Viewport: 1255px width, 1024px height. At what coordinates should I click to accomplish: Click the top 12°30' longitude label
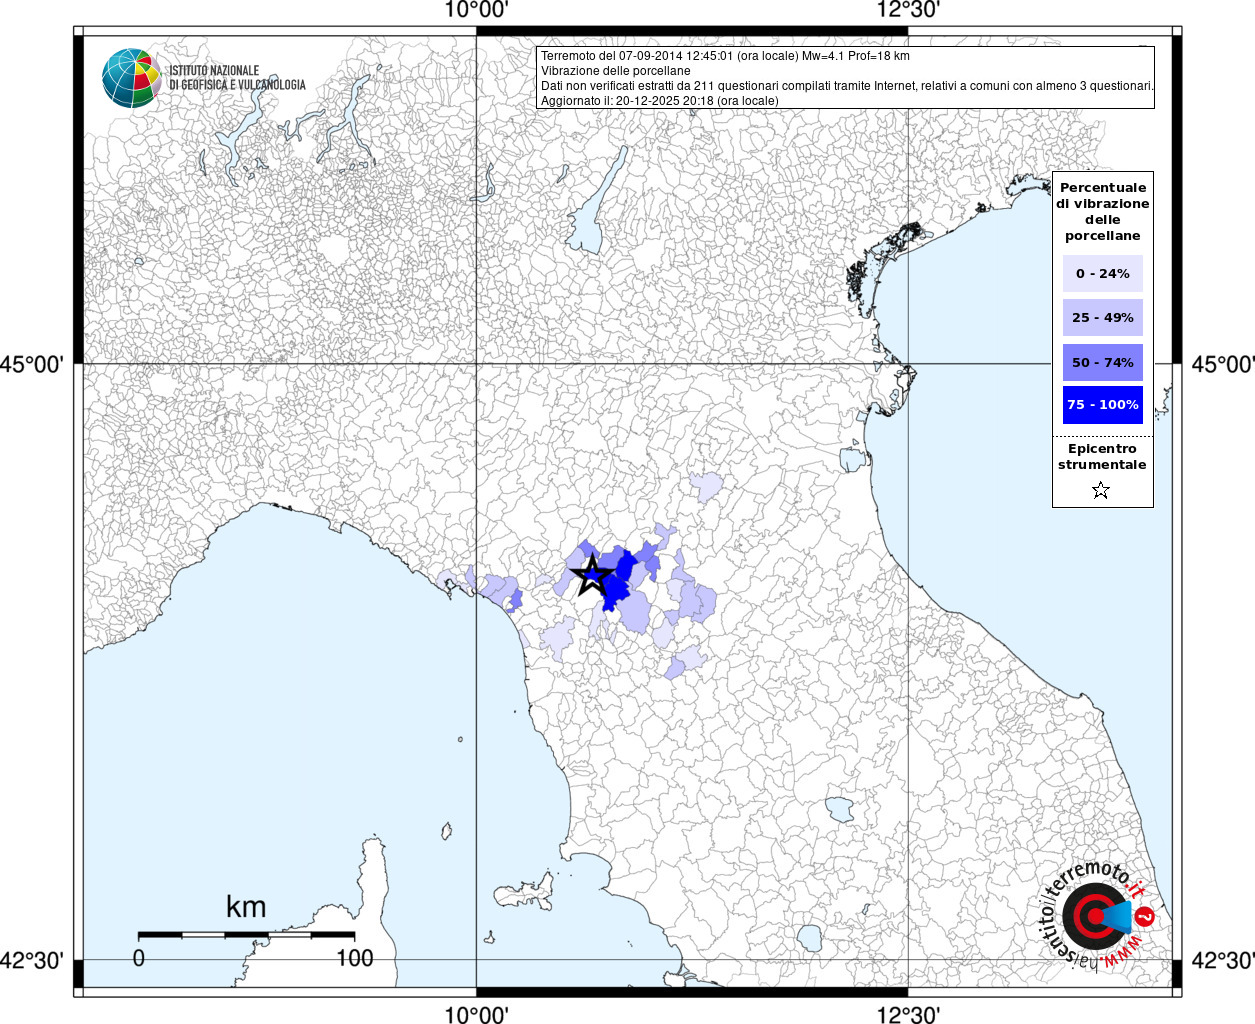pos(908,10)
